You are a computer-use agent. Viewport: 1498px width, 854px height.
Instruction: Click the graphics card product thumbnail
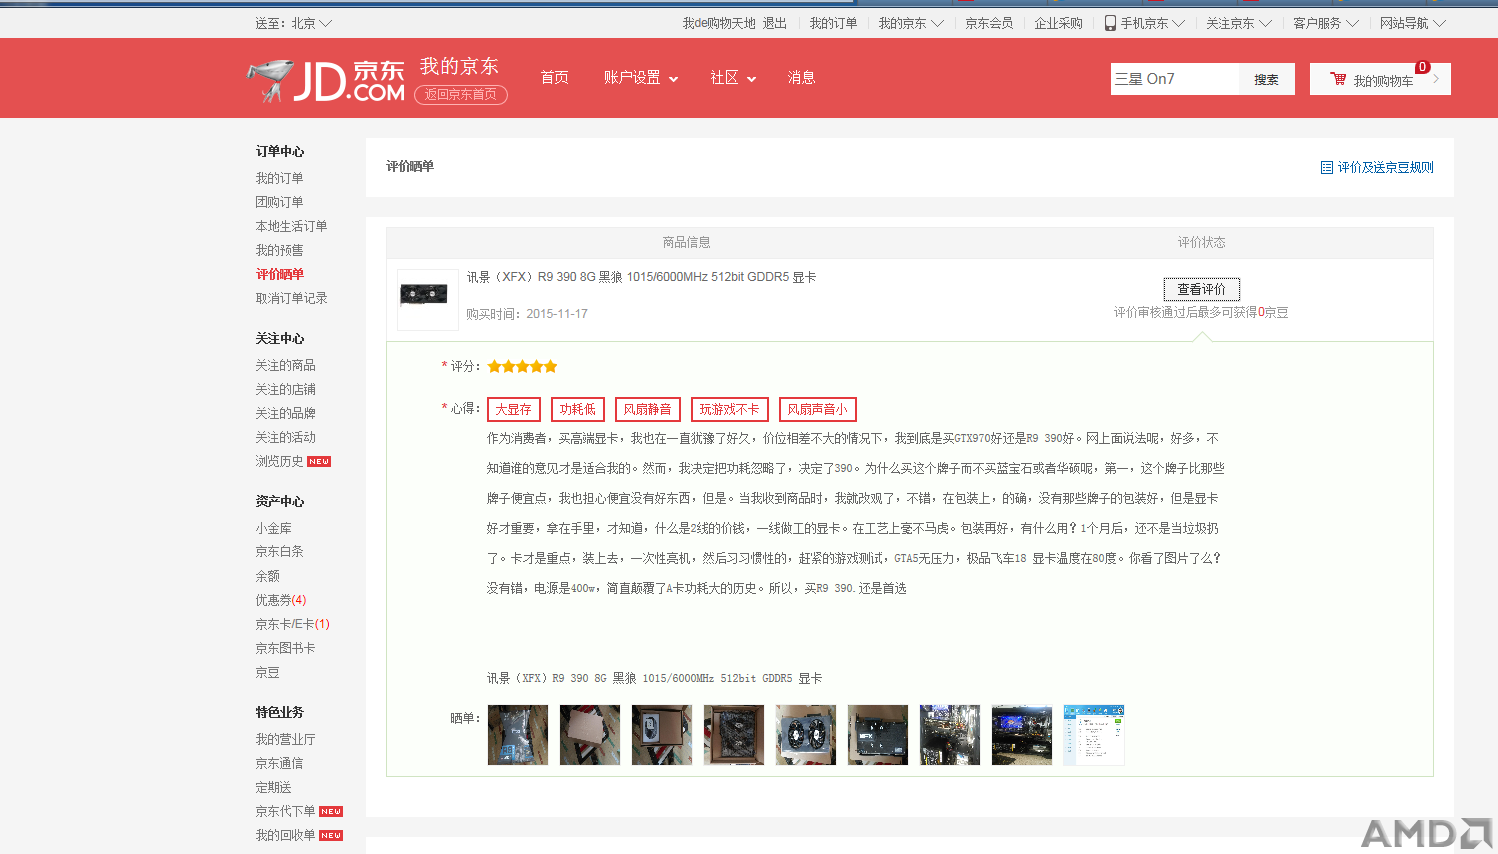(x=428, y=300)
